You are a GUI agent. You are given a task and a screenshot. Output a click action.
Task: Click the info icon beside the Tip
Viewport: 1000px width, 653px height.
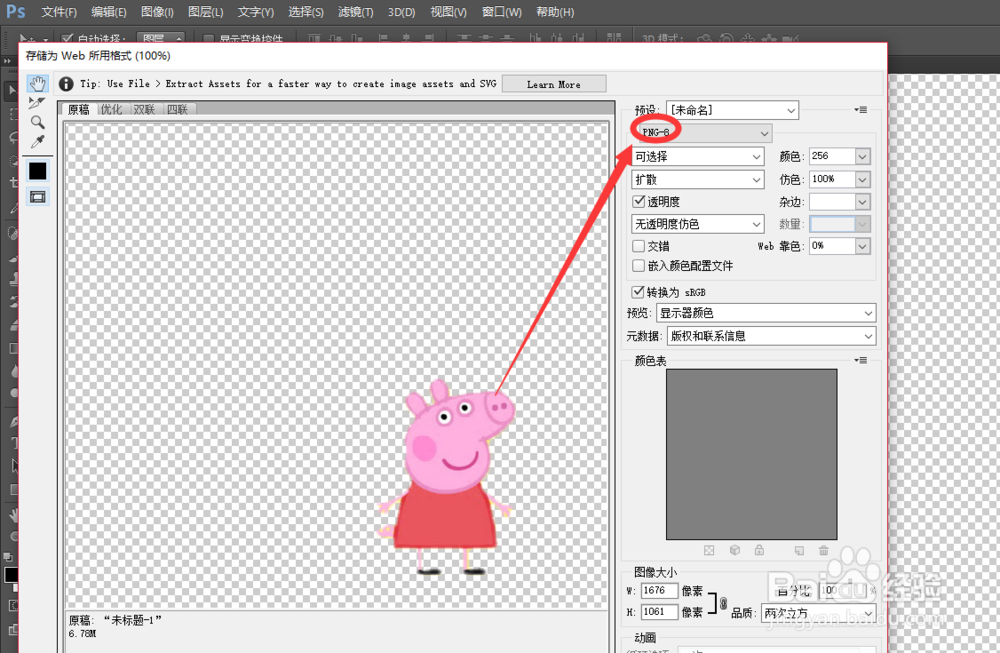pos(66,84)
